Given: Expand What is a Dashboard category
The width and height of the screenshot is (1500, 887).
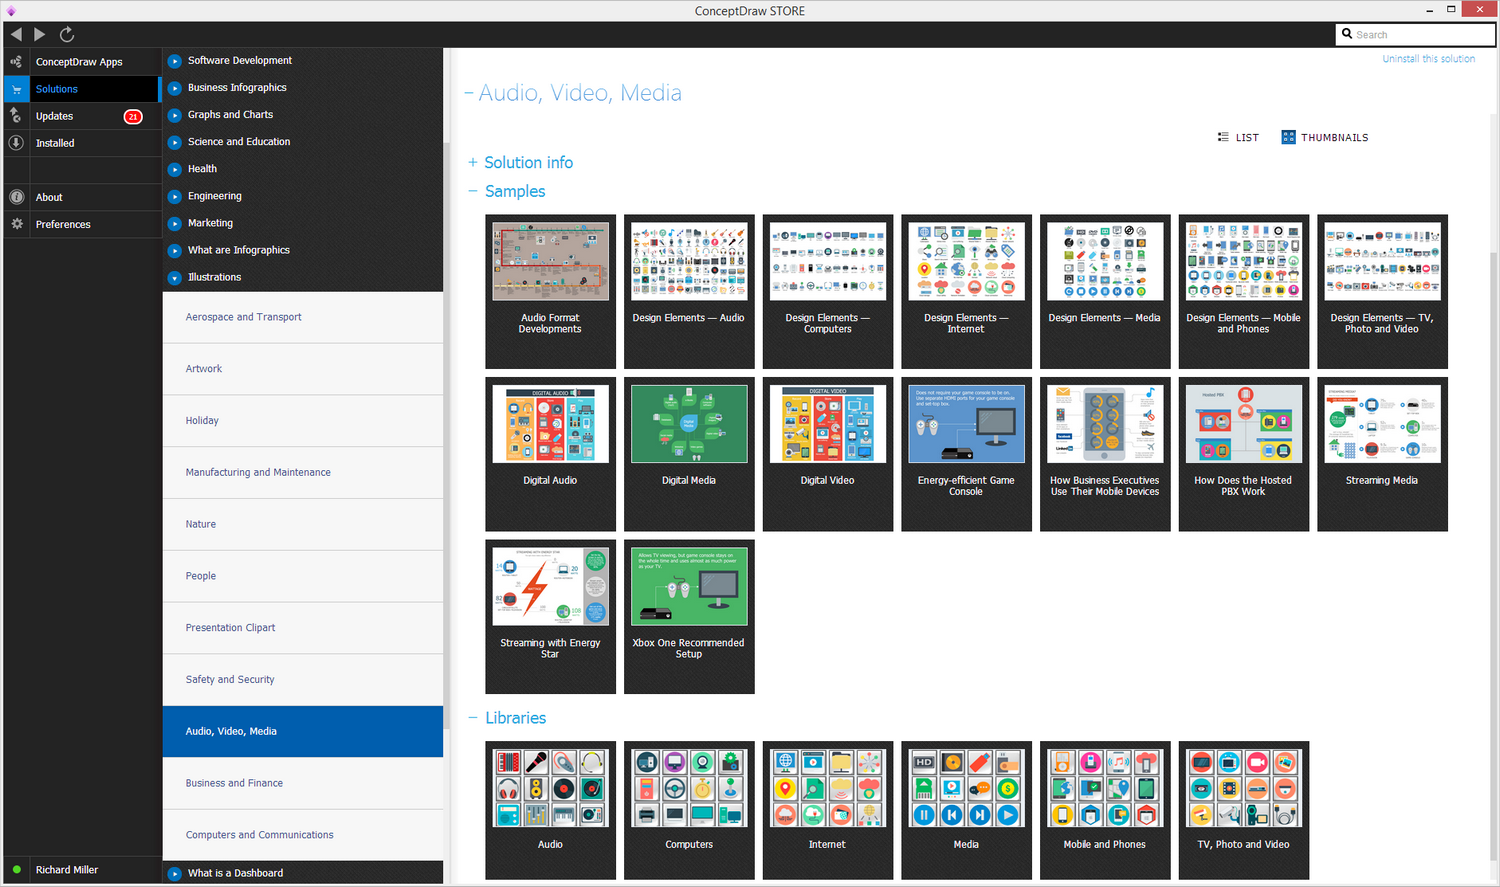Looking at the screenshot, I should [x=174, y=873].
